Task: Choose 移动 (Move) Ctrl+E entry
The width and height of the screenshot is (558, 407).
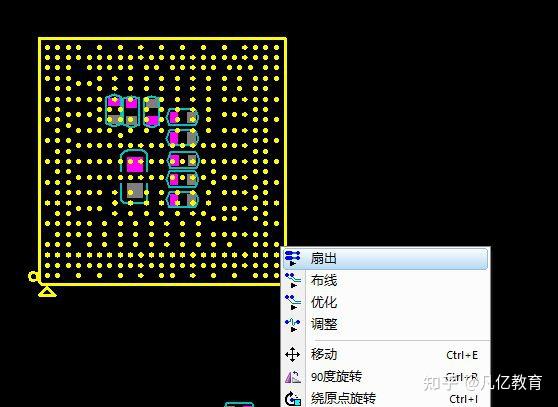Action: coord(385,354)
